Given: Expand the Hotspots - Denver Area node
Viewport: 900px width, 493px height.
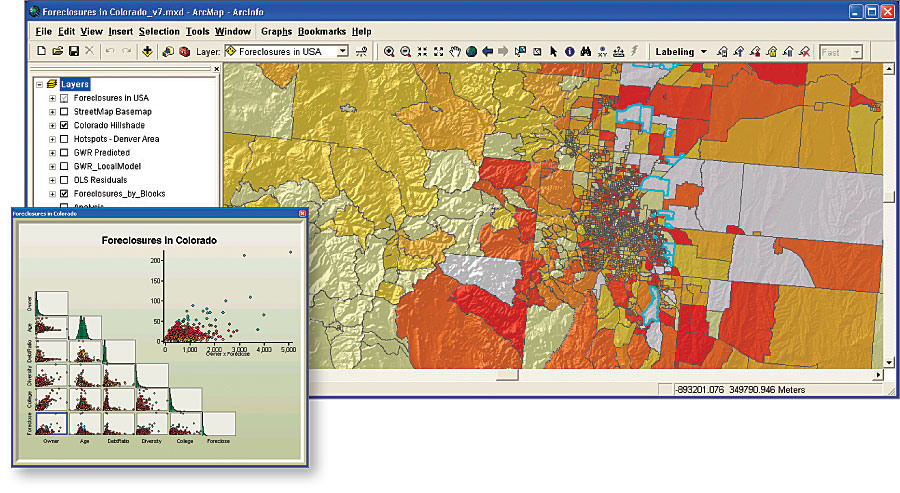Looking at the screenshot, I should point(52,139).
